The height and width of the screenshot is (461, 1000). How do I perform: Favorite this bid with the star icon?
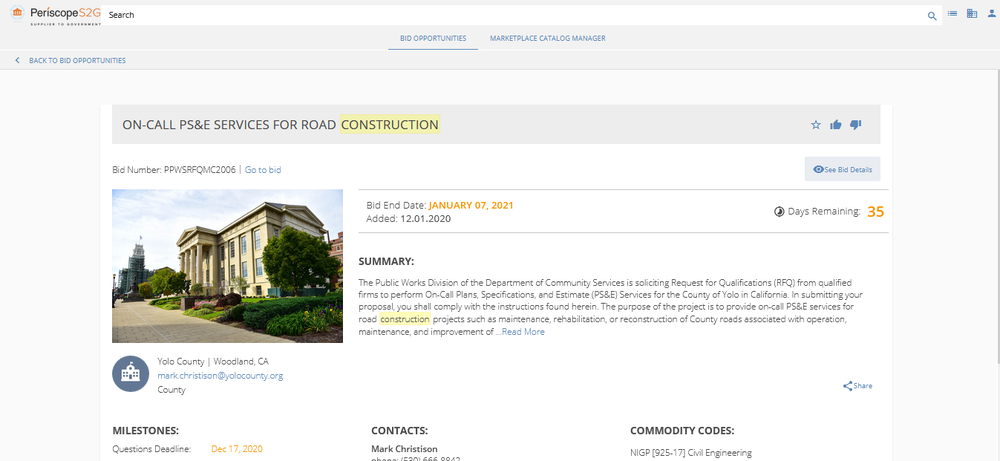(816, 125)
